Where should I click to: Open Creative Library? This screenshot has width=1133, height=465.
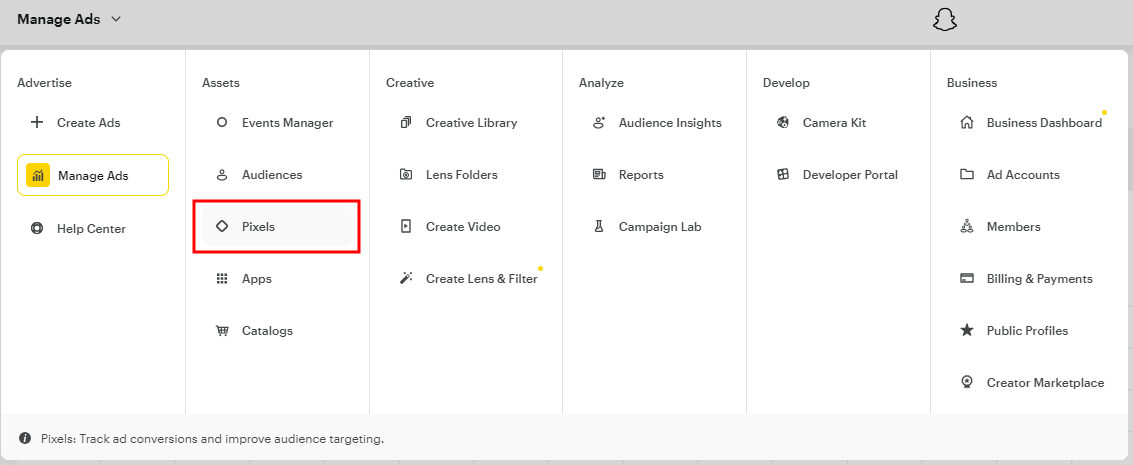pos(471,123)
